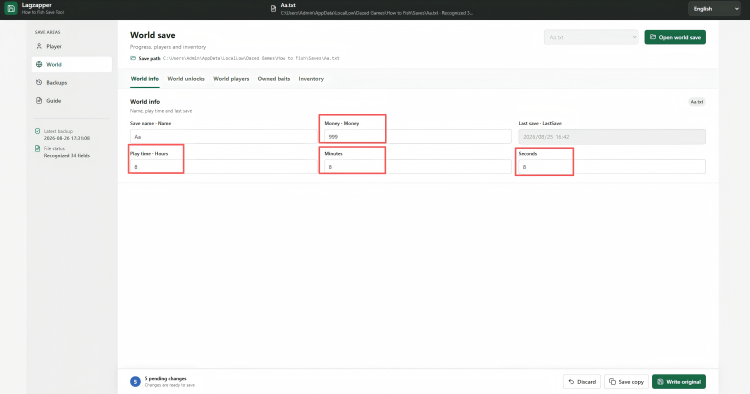Screen dimensions: 750x394
Task: Click the Last save date field
Action: pyautogui.click(x=612, y=137)
